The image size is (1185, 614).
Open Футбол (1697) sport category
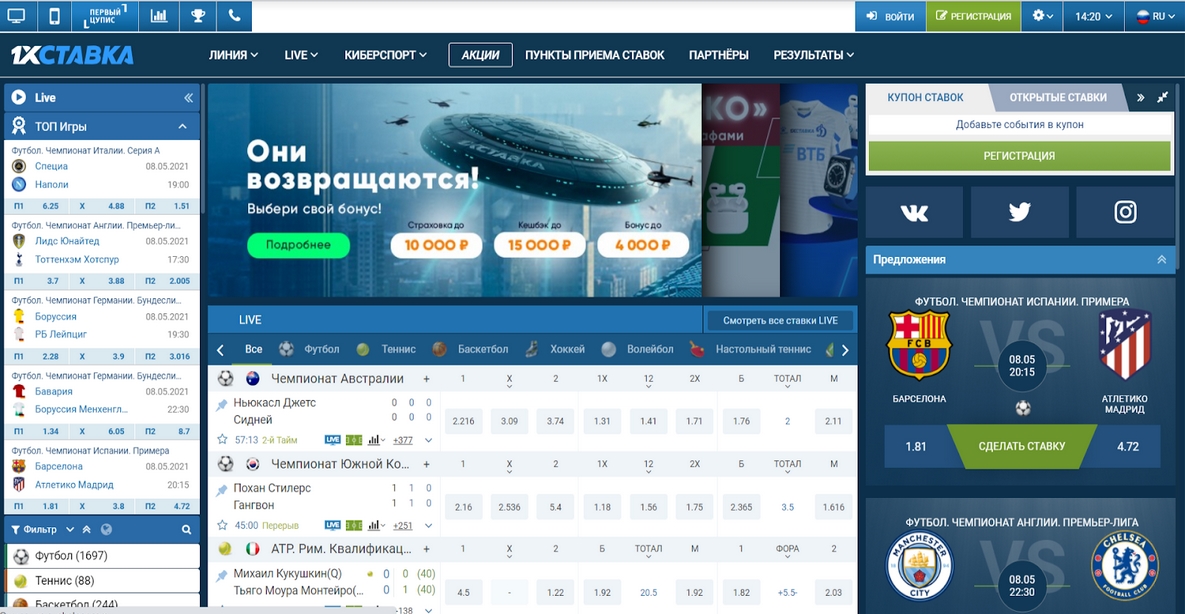tap(102, 556)
